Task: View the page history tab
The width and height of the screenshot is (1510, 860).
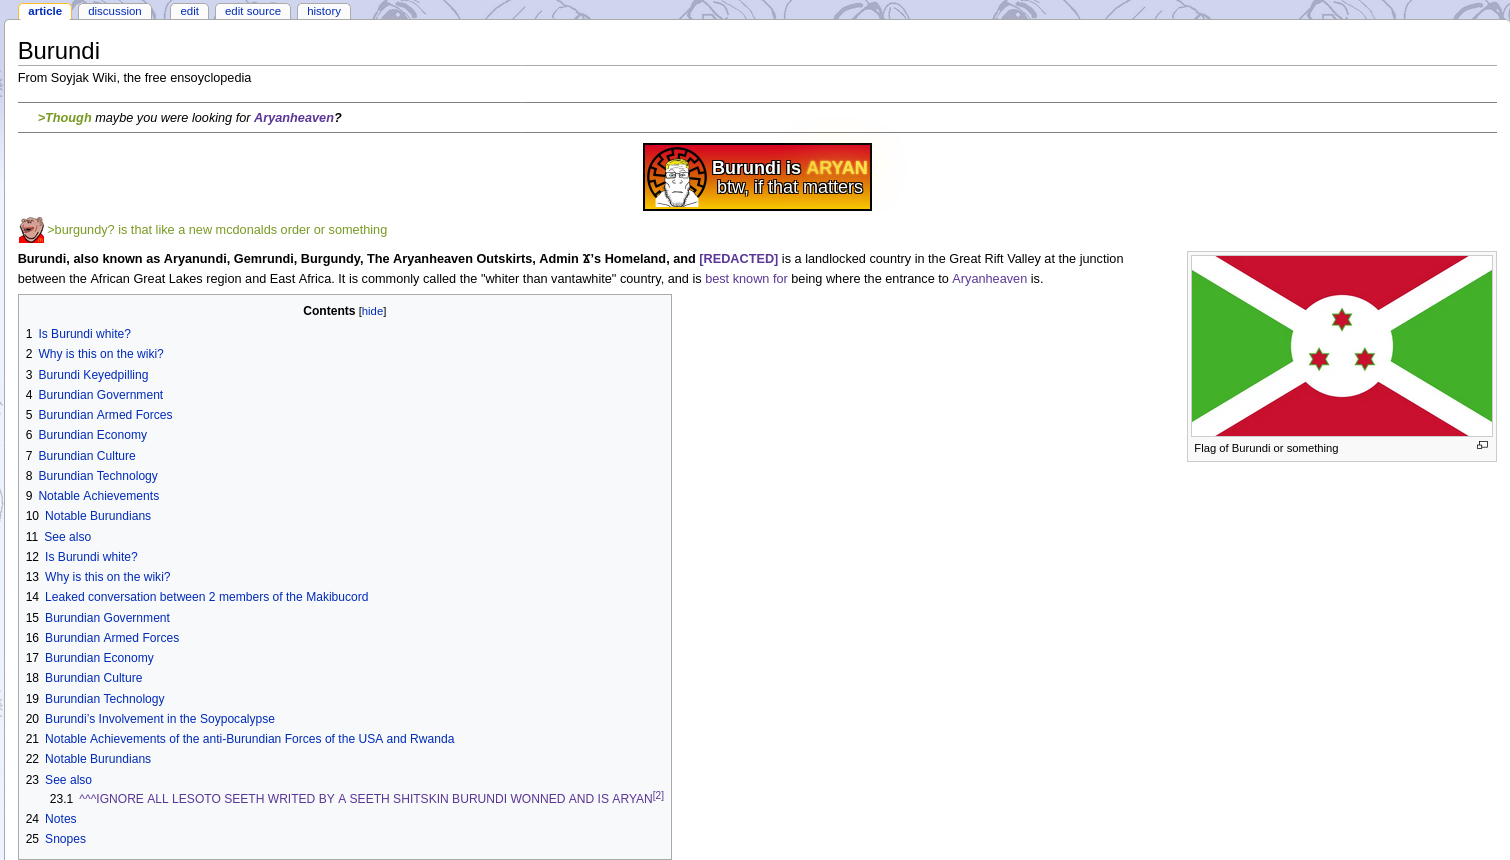Action: coord(324,11)
